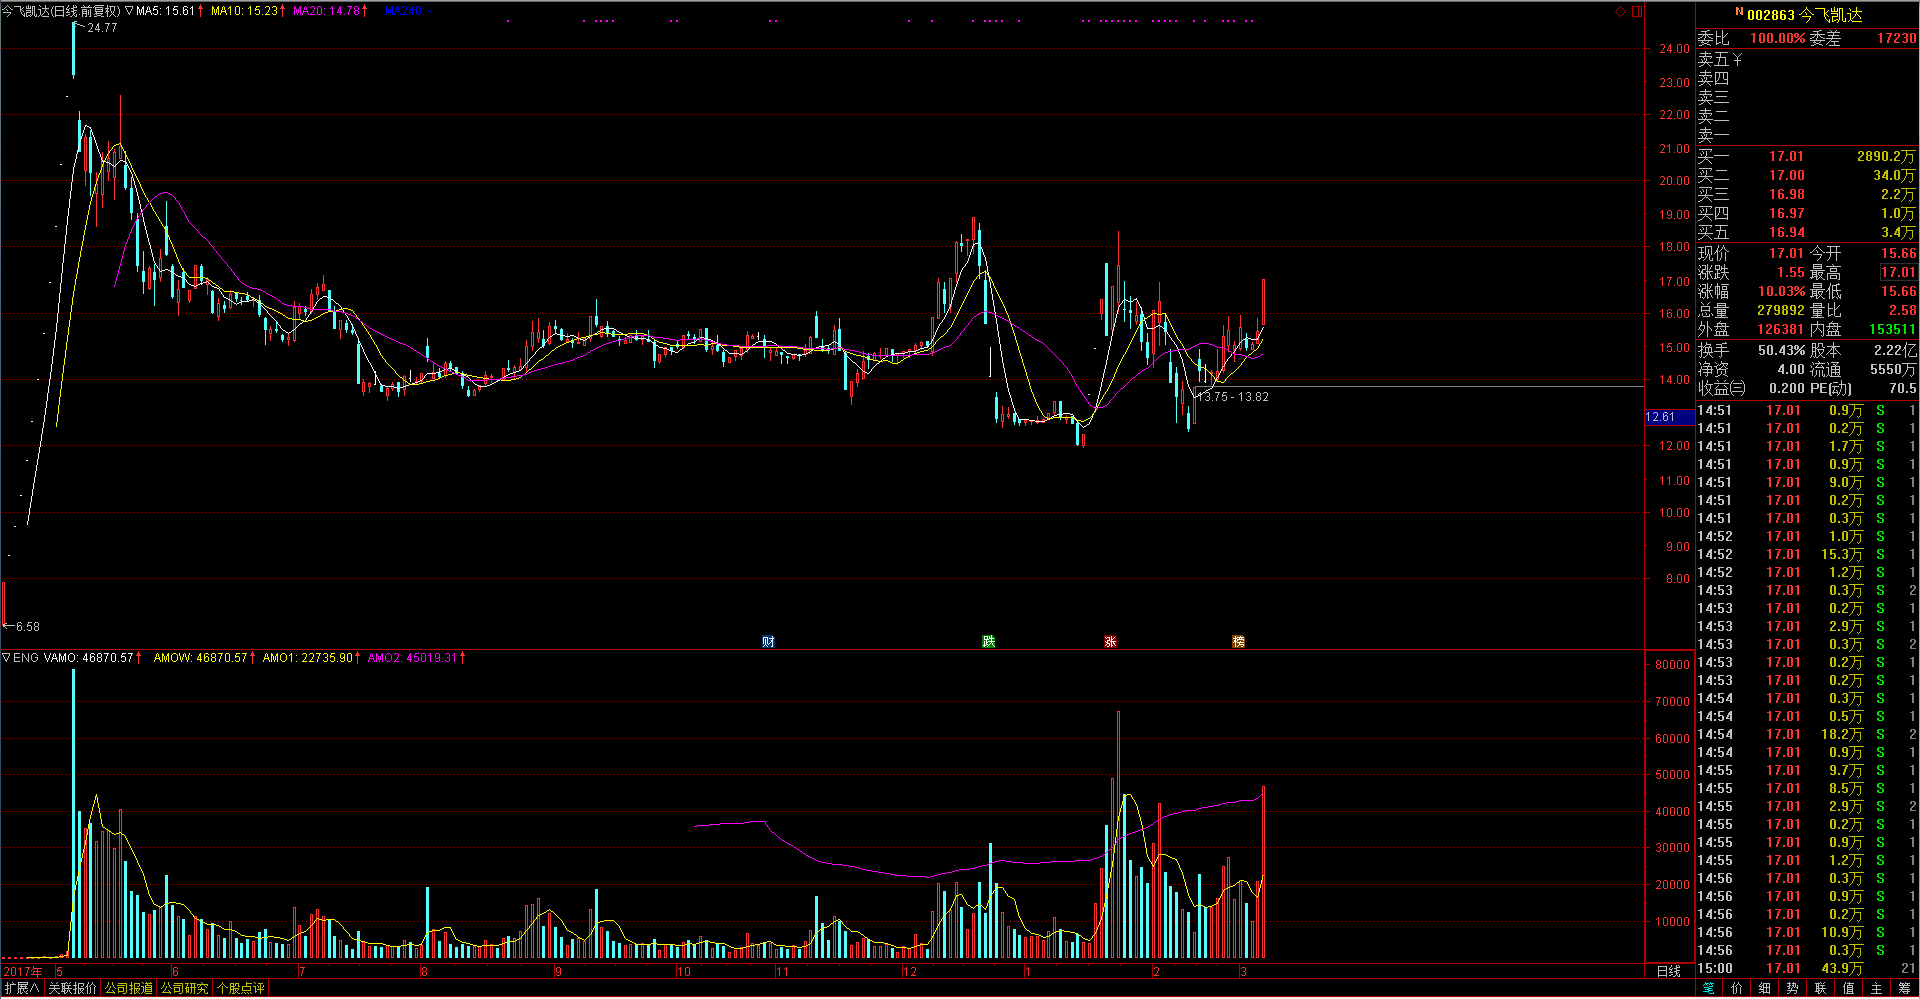Click the 榜 marker icon on the chart

tap(1238, 641)
